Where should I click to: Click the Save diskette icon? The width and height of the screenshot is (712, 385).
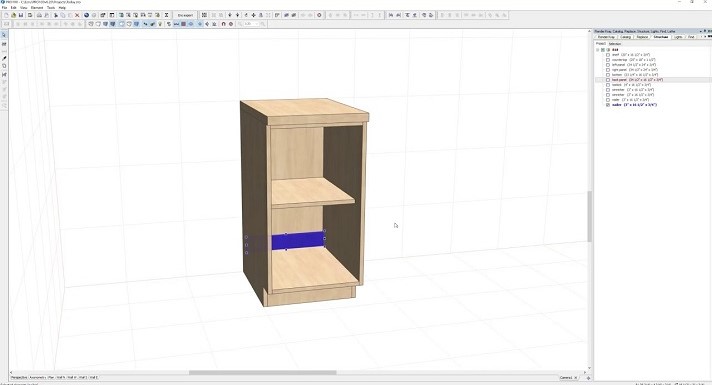[x=21, y=15]
